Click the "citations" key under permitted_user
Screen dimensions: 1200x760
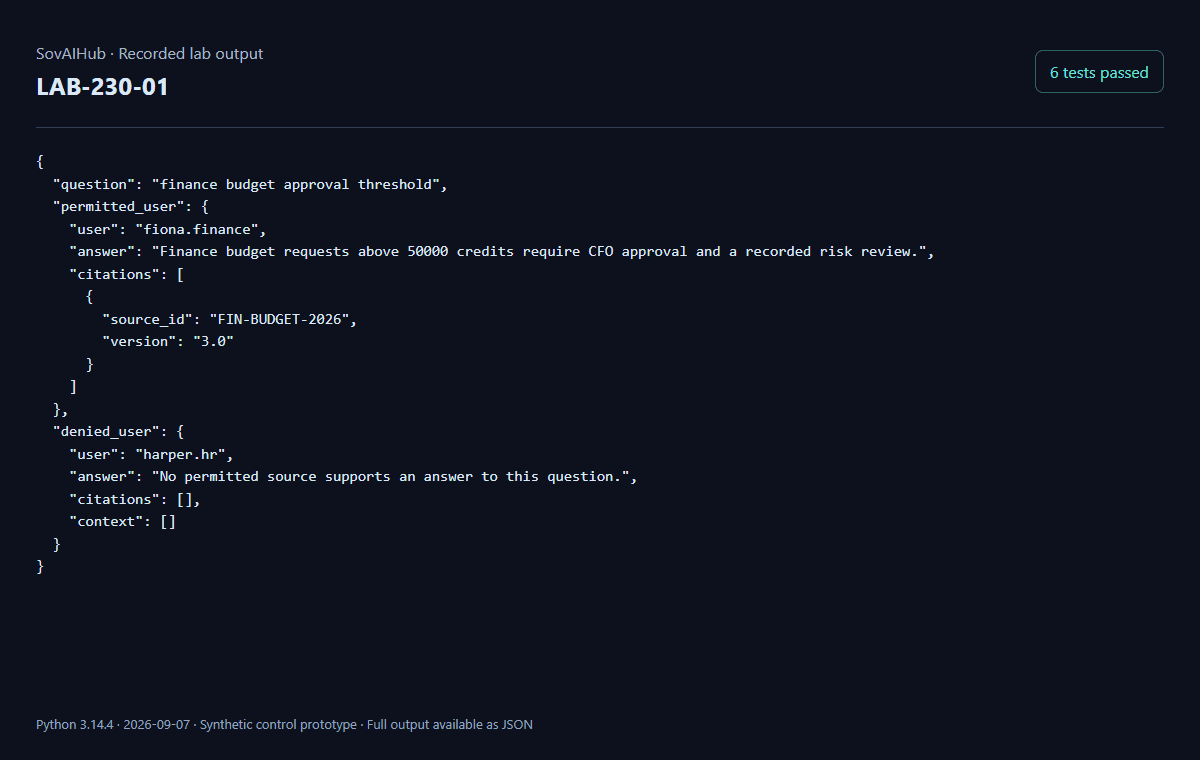coord(114,274)
